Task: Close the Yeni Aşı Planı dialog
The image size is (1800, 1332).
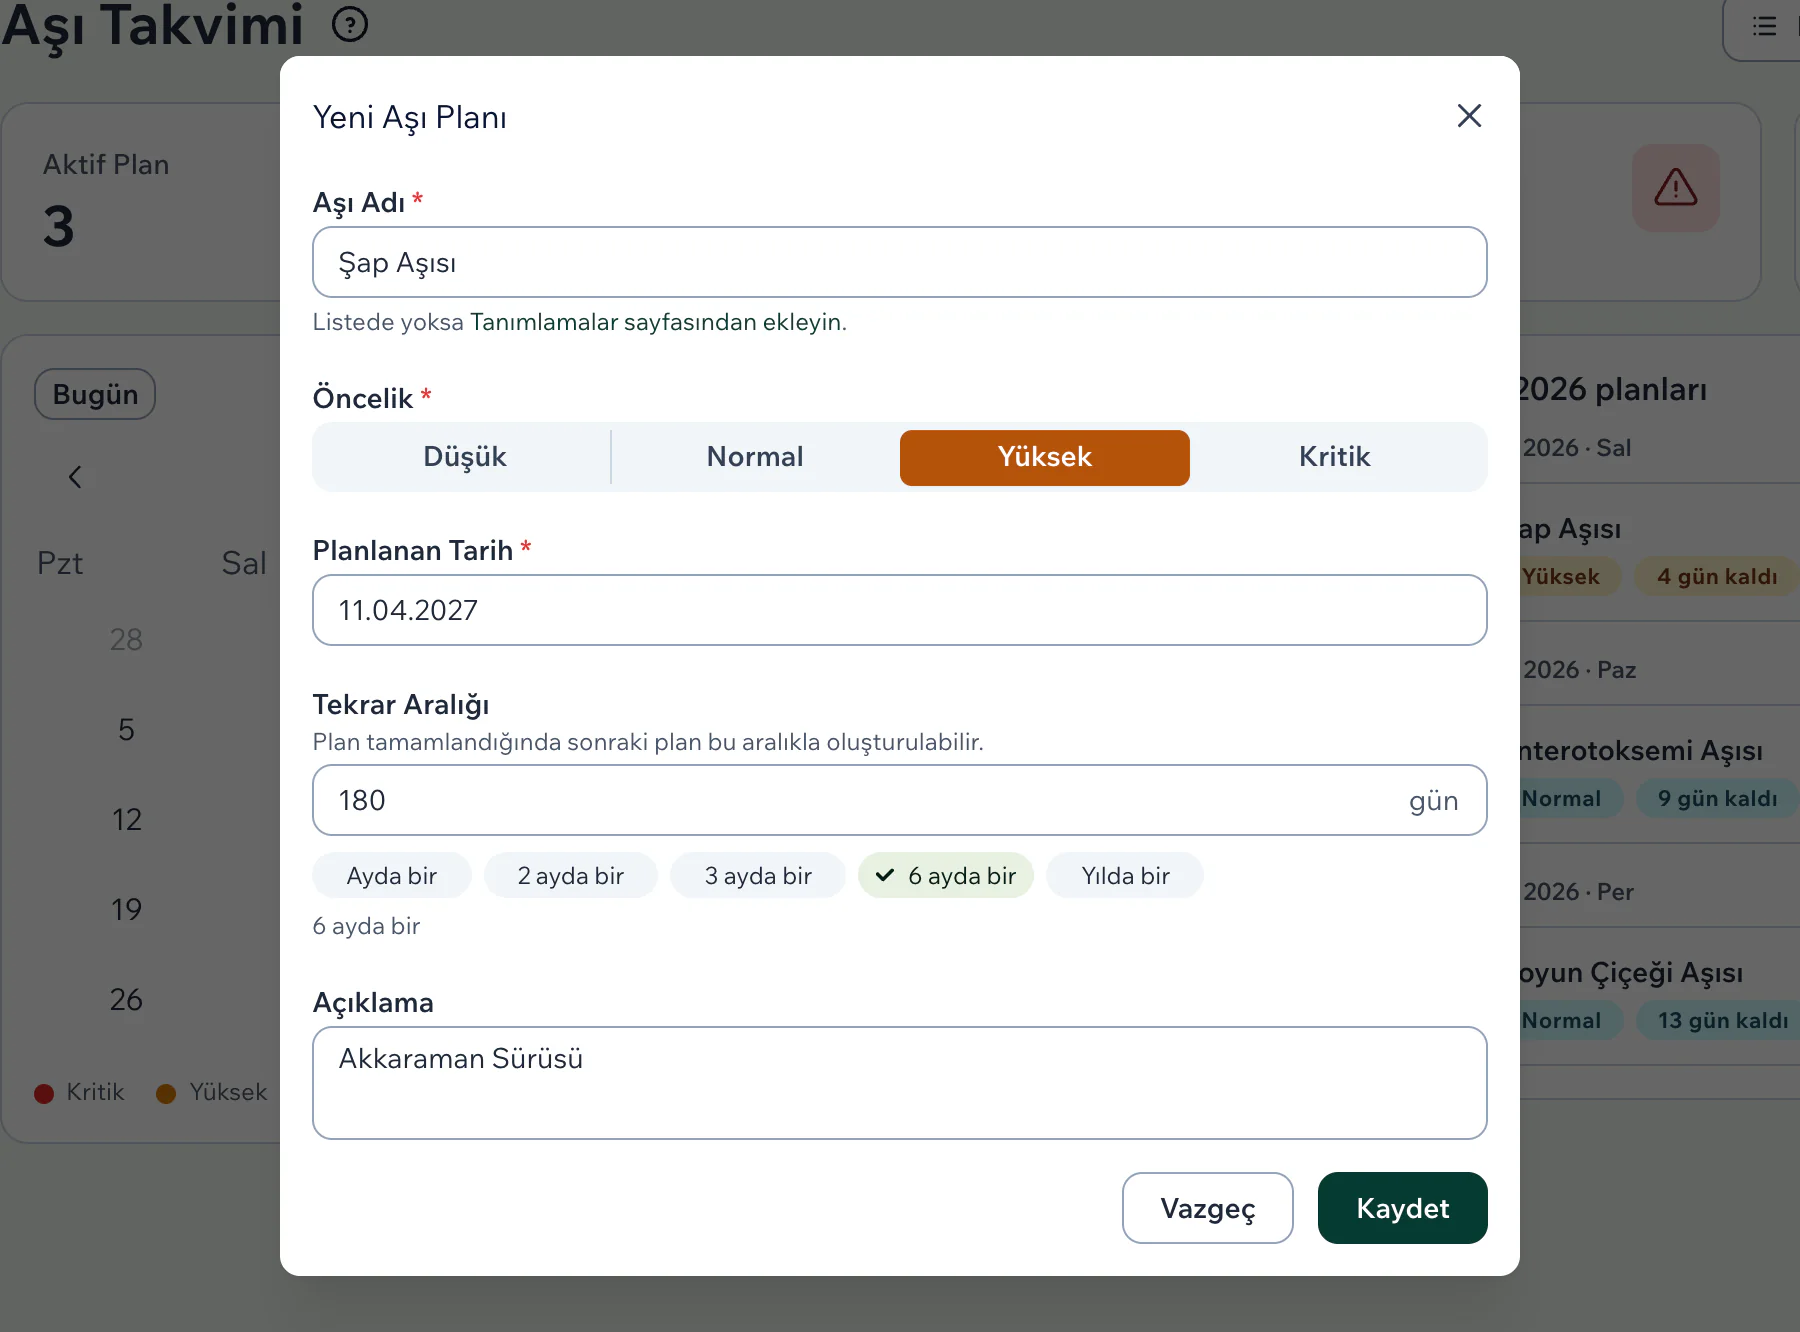Action: pyautogui.click(x=1469, y=116)
